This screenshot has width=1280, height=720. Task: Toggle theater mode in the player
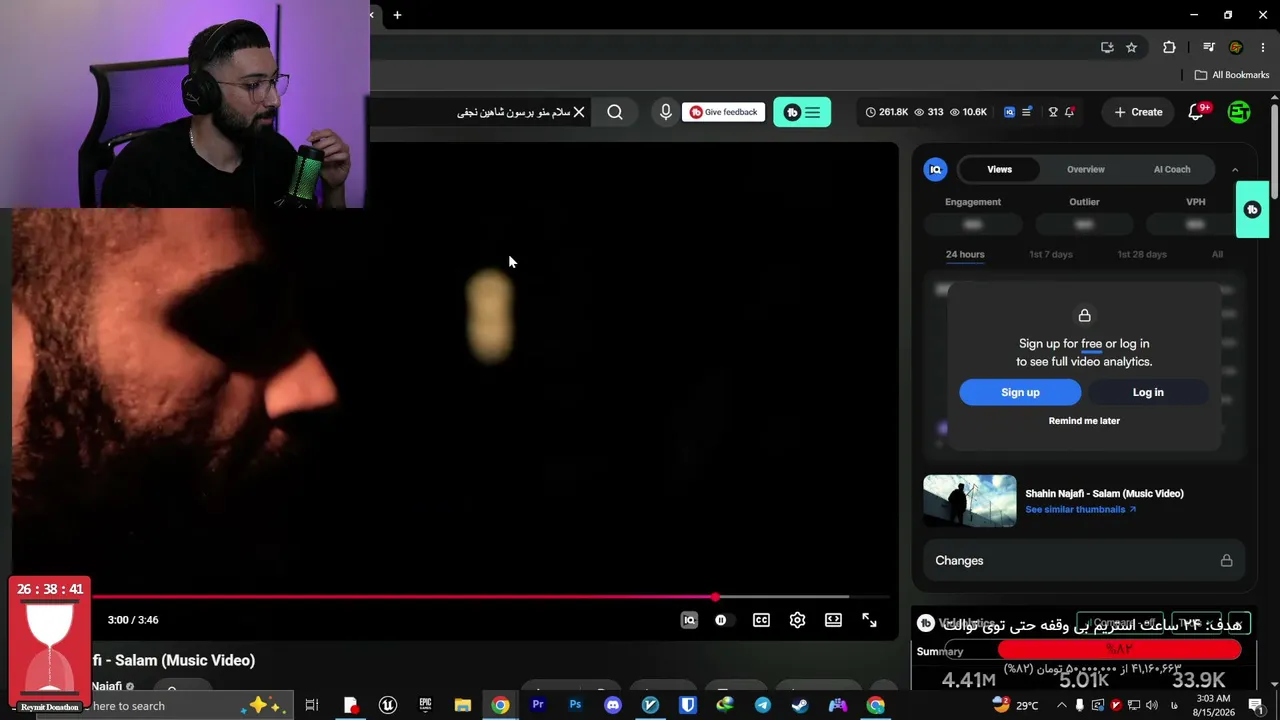833,620
